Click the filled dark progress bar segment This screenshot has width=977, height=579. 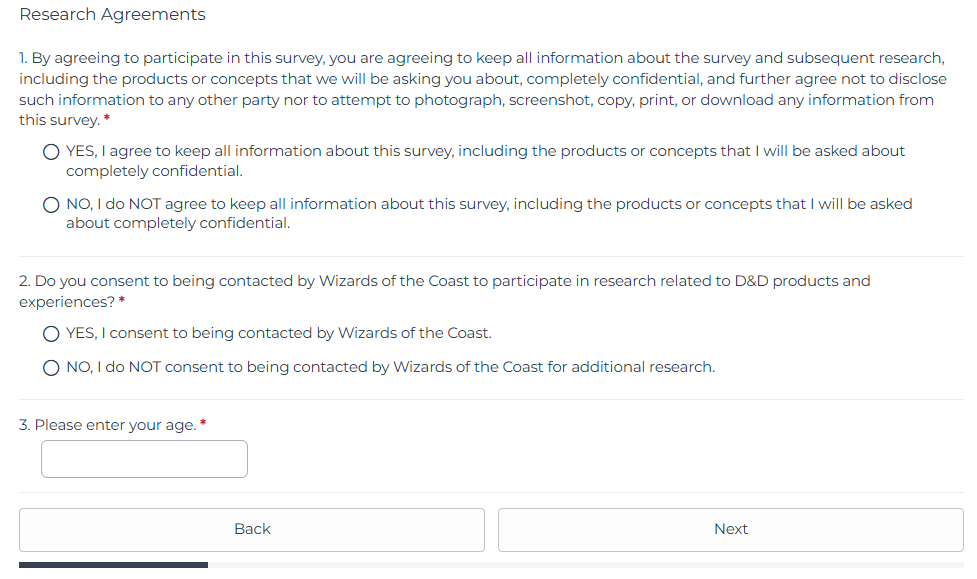113,565
